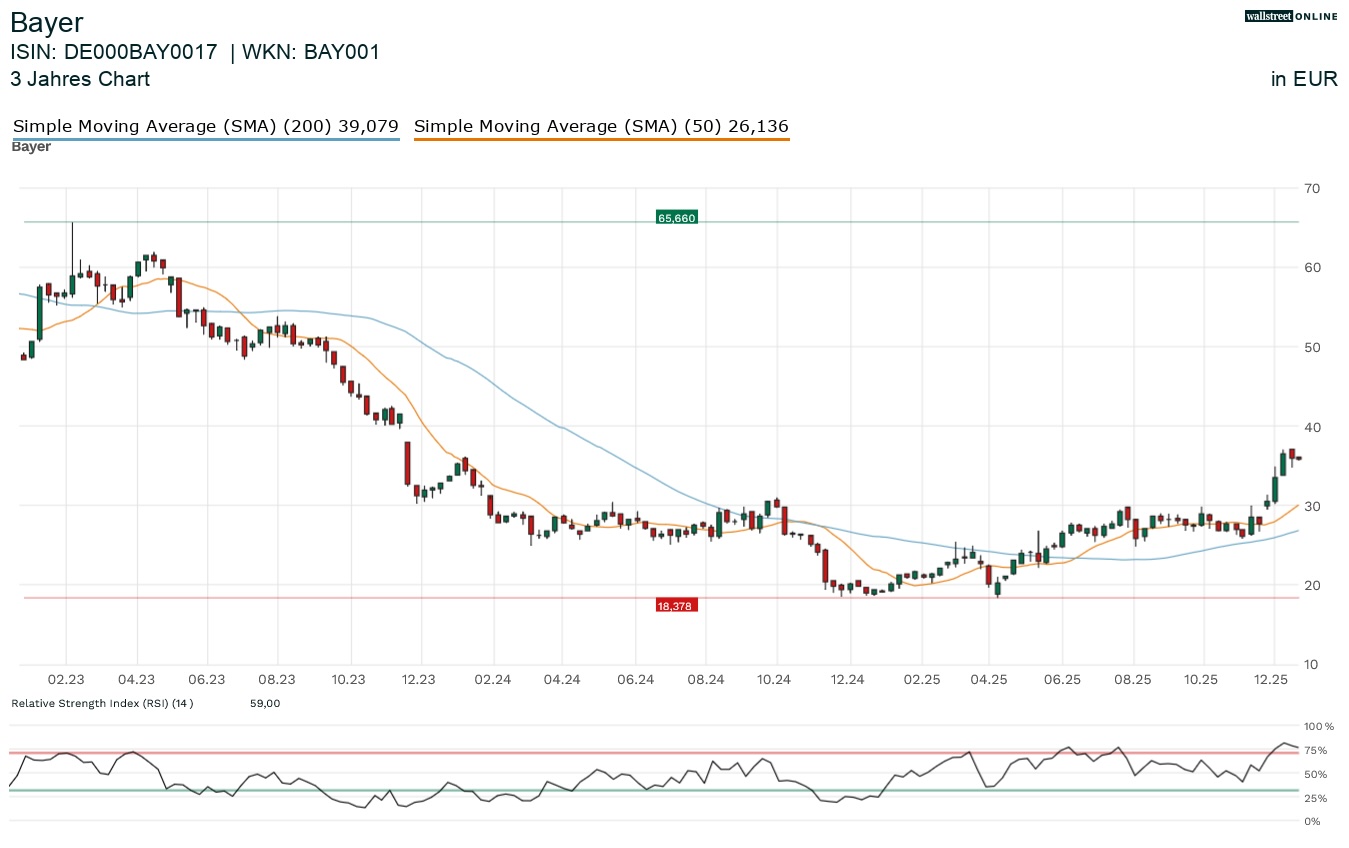
Task: Select the 65,660 high price marker
Action: pos(676,216)
